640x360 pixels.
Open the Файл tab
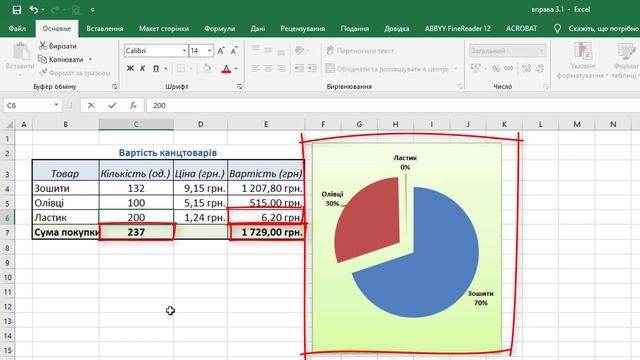tap(17, 29)
